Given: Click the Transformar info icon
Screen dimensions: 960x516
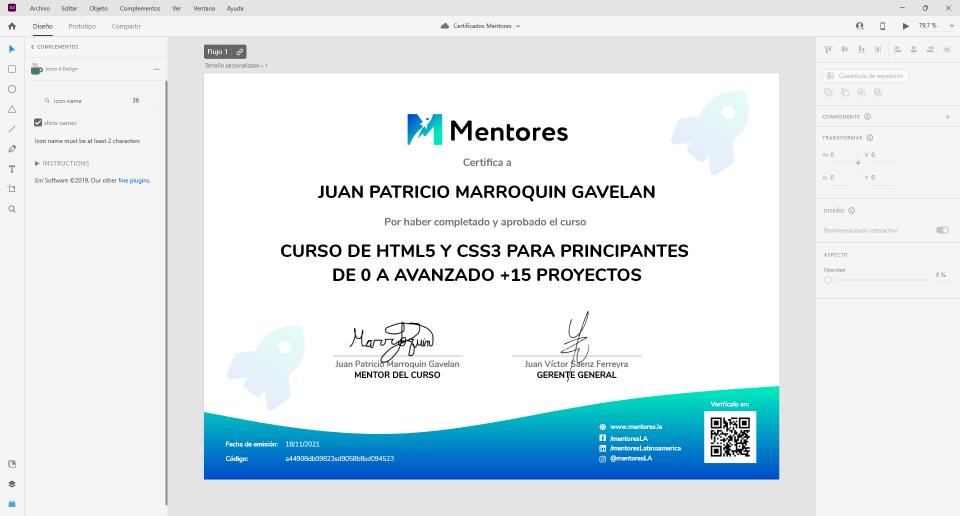Looking at the screenshot, I should [870, 138].
